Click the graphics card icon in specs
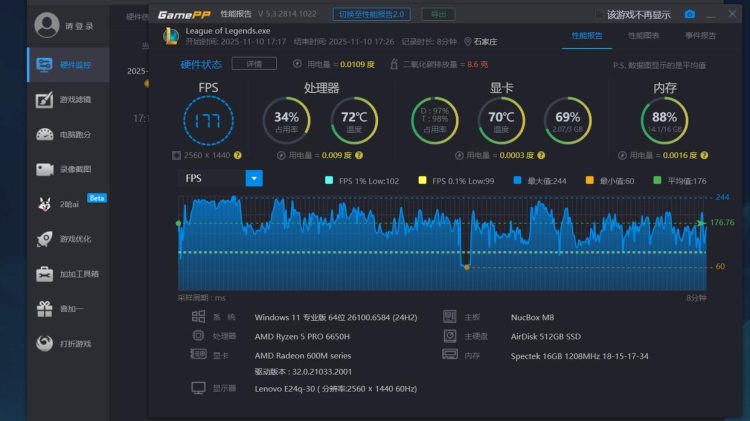The image size is (750, 421). 198,354
